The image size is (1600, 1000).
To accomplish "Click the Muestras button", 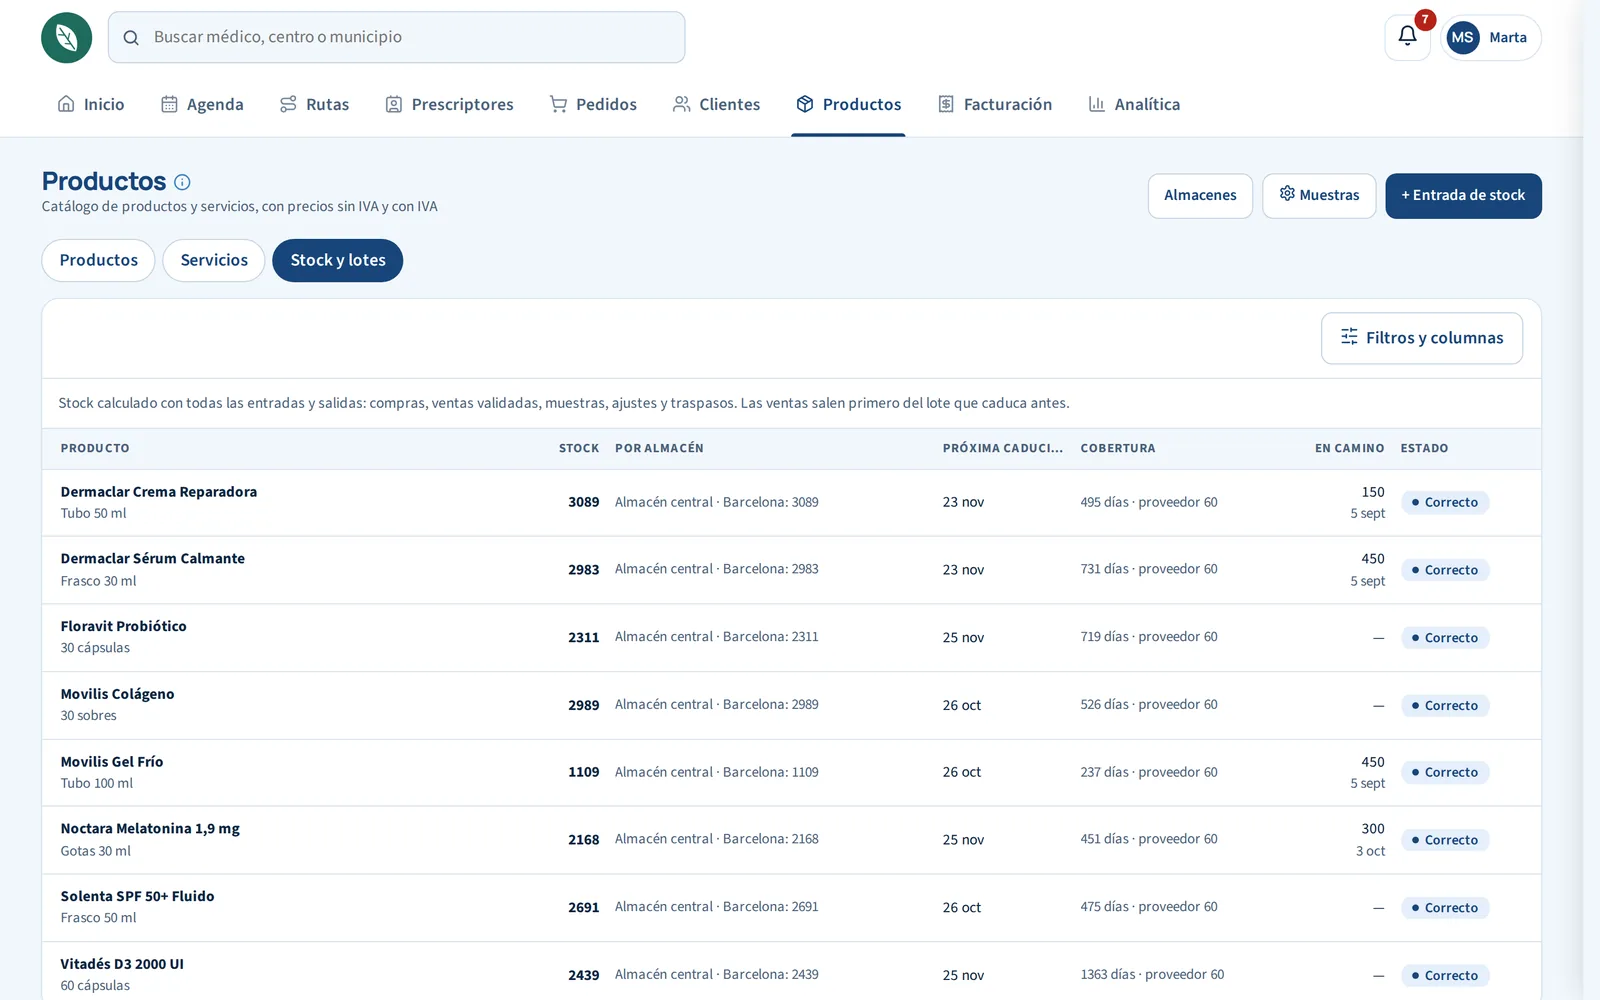I will point(1319,196).
